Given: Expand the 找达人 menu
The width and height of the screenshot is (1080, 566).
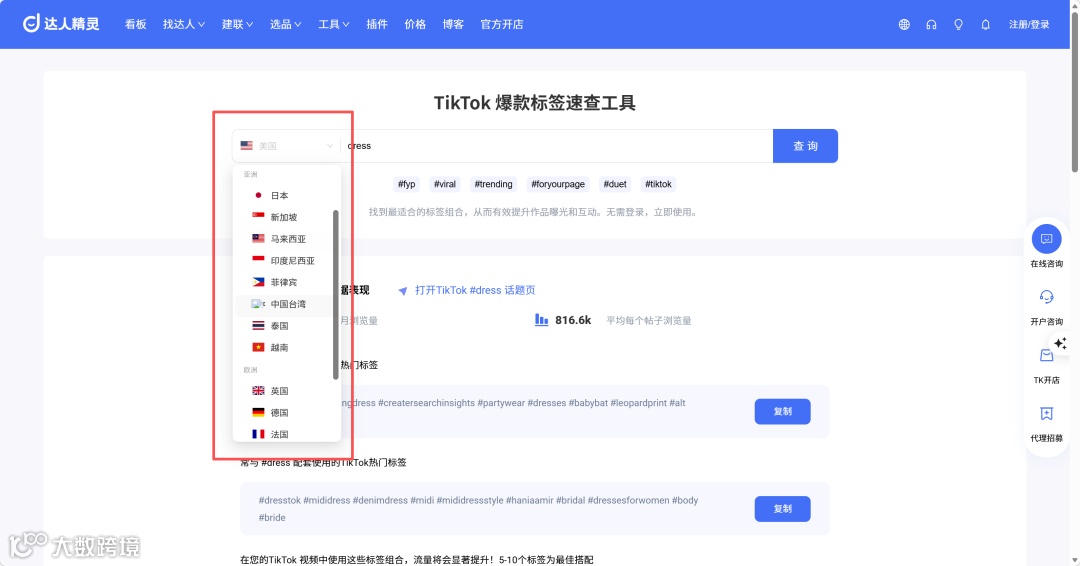Looking at the screenshot, I should coord(184,24).
